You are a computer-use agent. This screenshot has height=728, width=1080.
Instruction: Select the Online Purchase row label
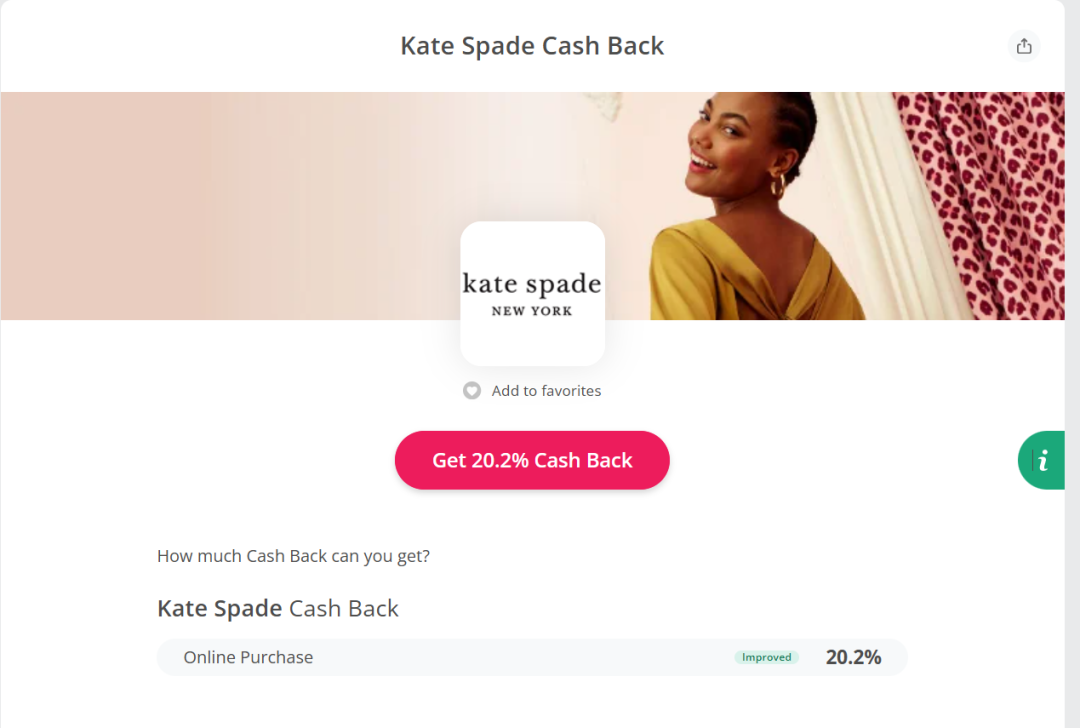tap(248, 658)
